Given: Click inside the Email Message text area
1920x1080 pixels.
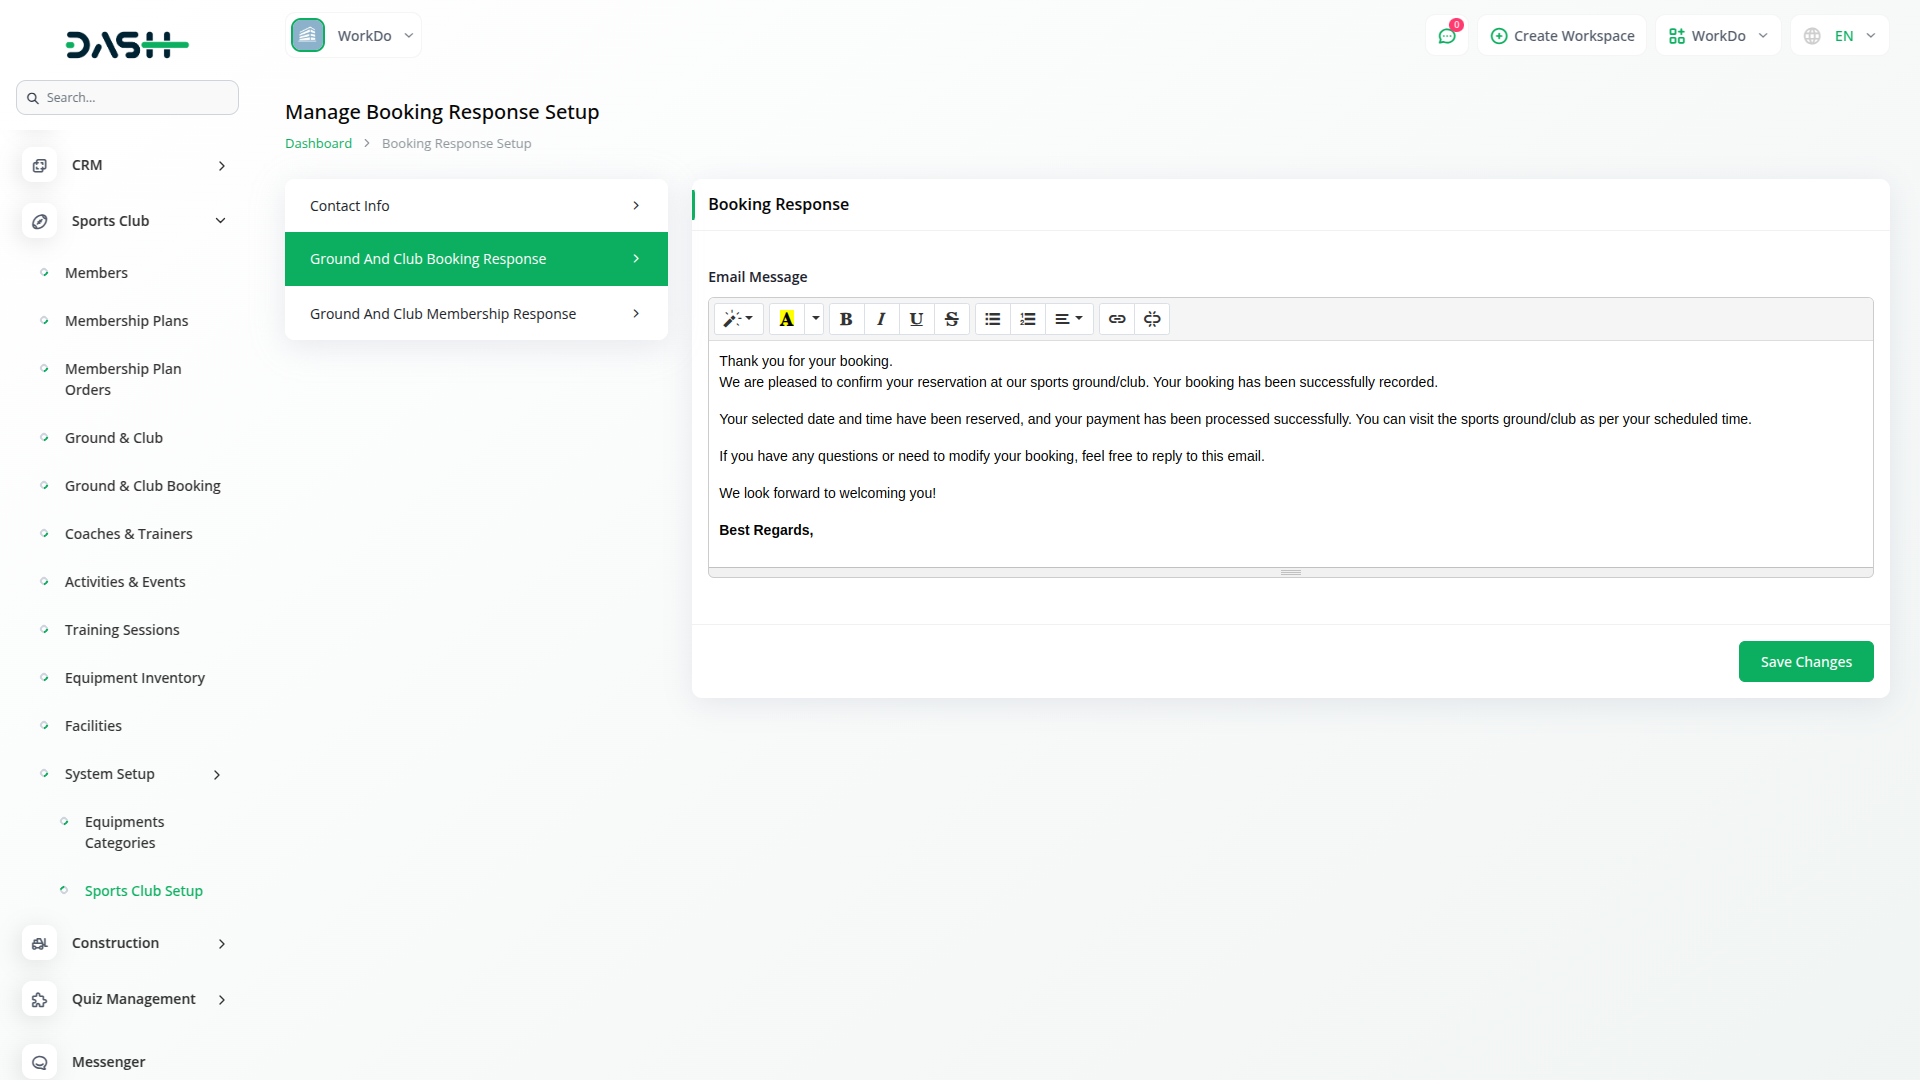Looking at the screenshot, I should [x=1290, y=454].
